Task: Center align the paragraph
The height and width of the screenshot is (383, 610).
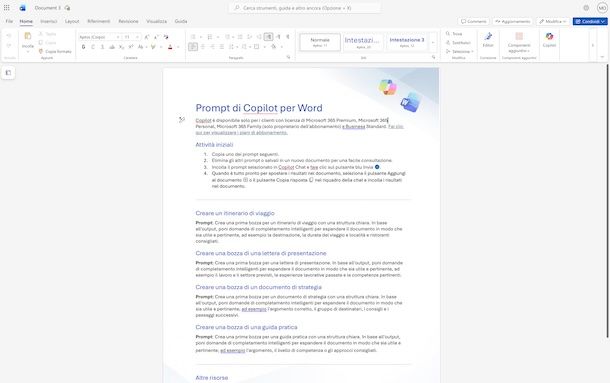Action: [x=203, y=47]
